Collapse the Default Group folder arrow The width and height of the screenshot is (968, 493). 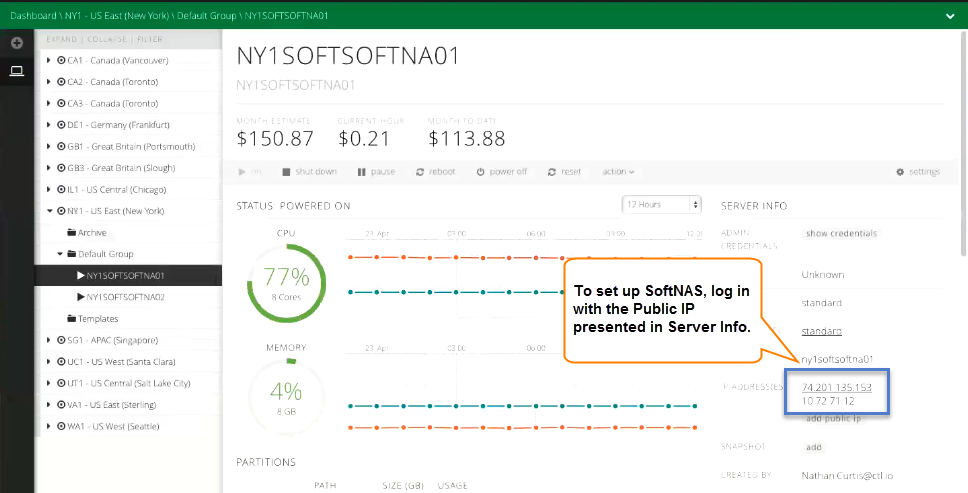[x=60, y=254]
